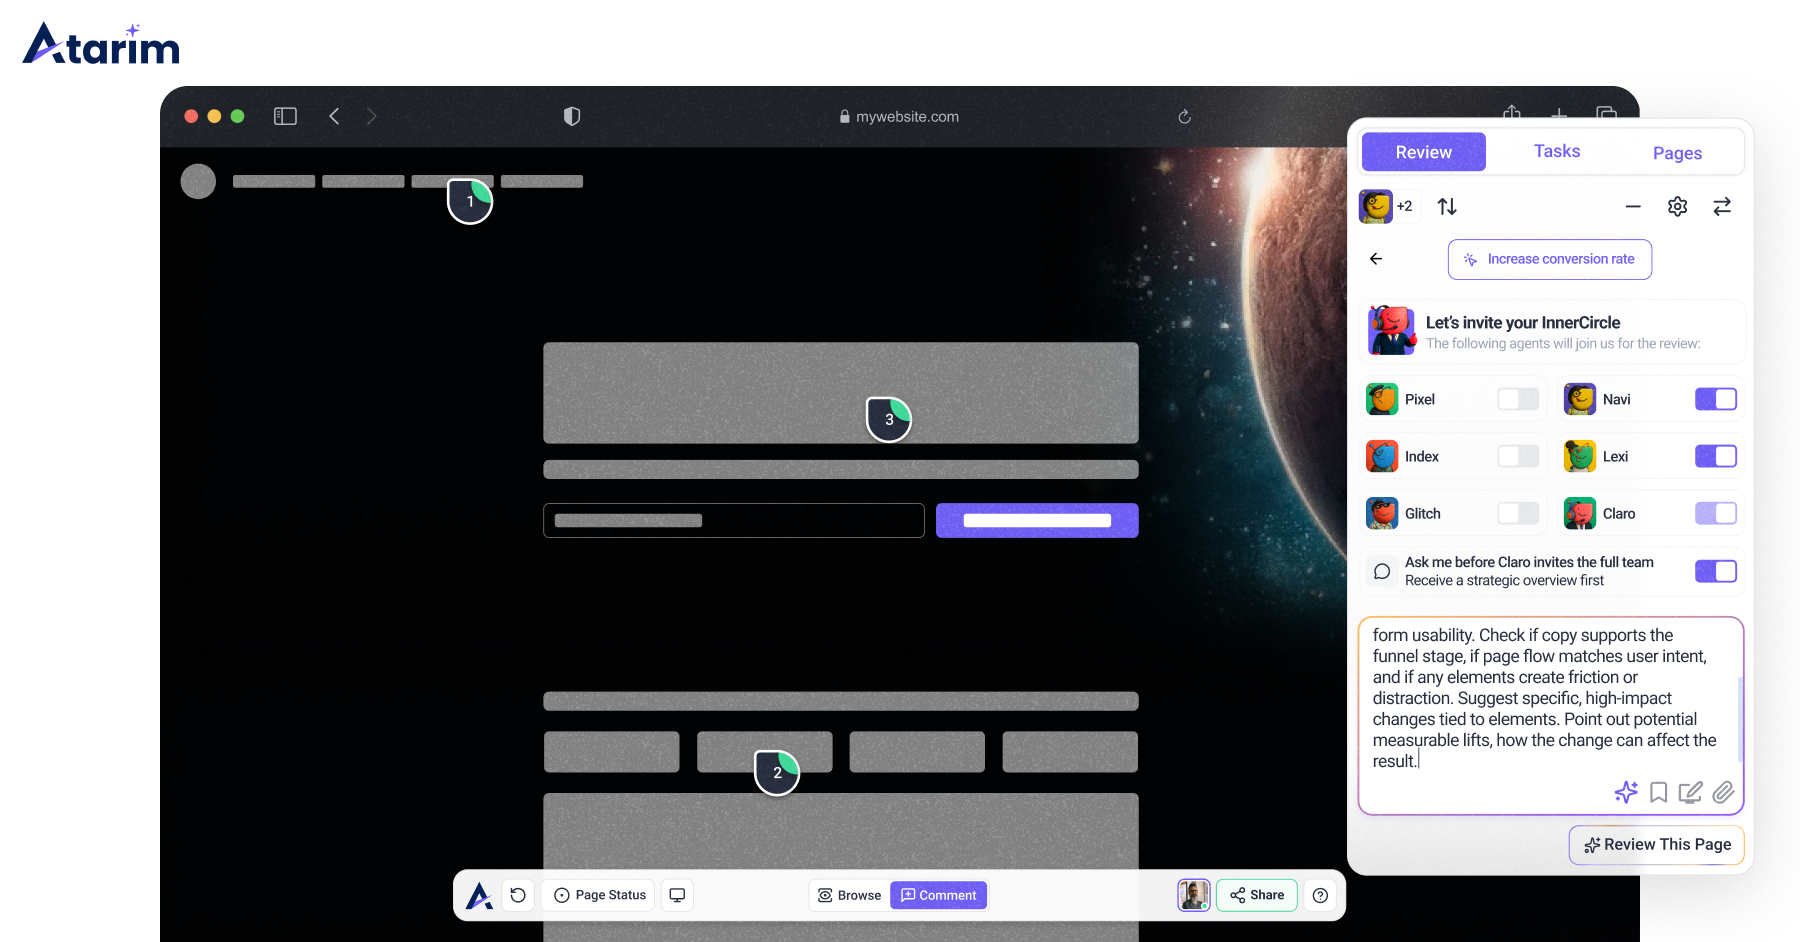Open the Pages tab

pos(1677,151)
